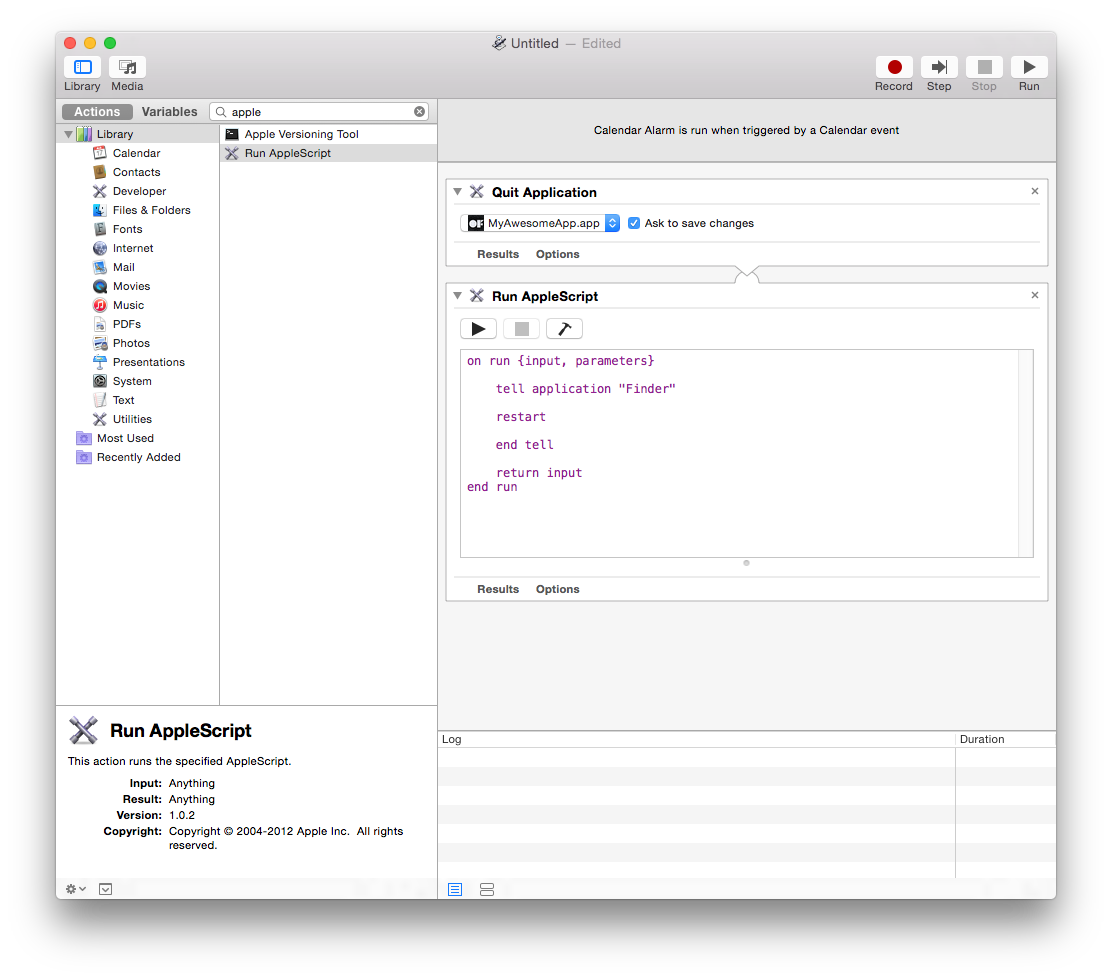Pick the Music category
Viewport: 1112px width, 979px height.
pyautogui.click(x=128, y=305)
